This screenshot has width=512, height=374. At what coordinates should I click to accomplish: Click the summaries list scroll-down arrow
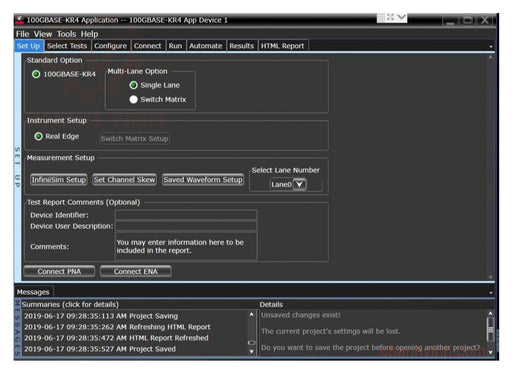[252, 351]
